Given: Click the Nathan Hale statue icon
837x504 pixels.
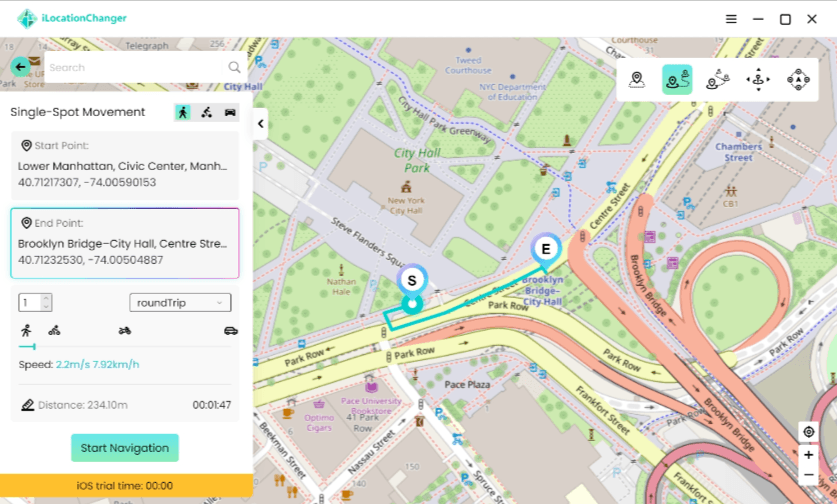Looking at the screenshot, I should click(x=341, y=269).
